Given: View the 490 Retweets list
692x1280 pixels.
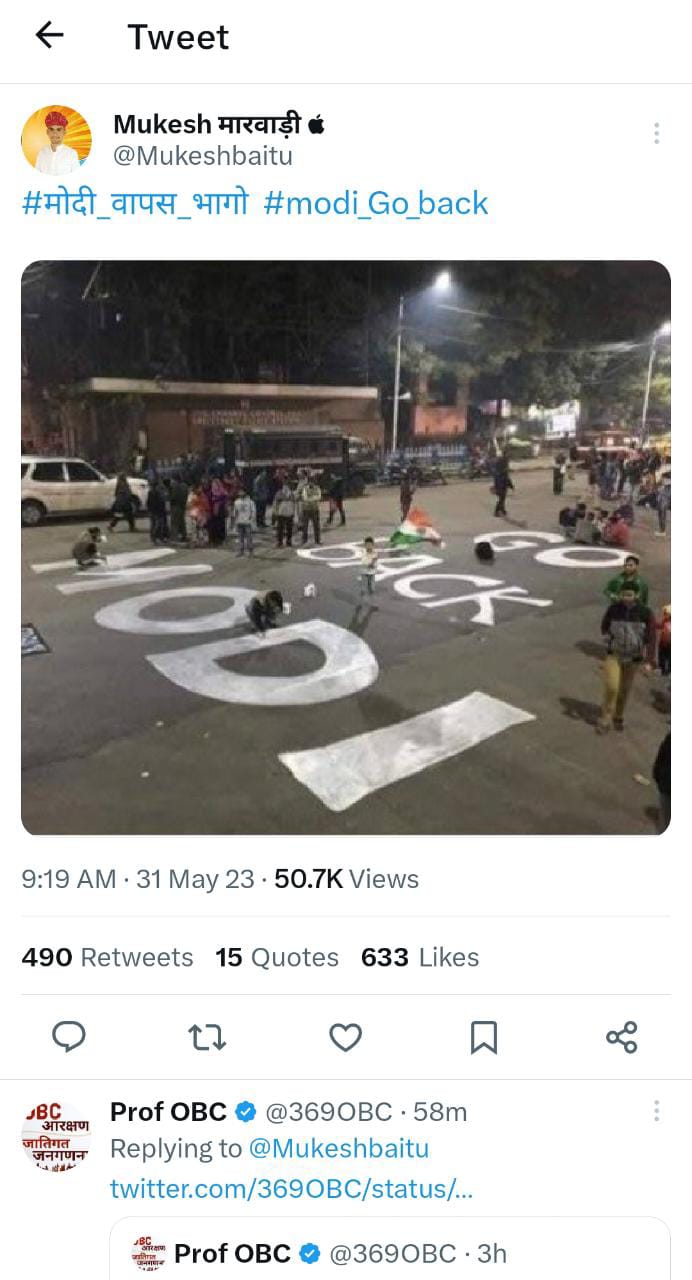Looking at the screenshot, I should pyautogui.click(x=107, y=957).
